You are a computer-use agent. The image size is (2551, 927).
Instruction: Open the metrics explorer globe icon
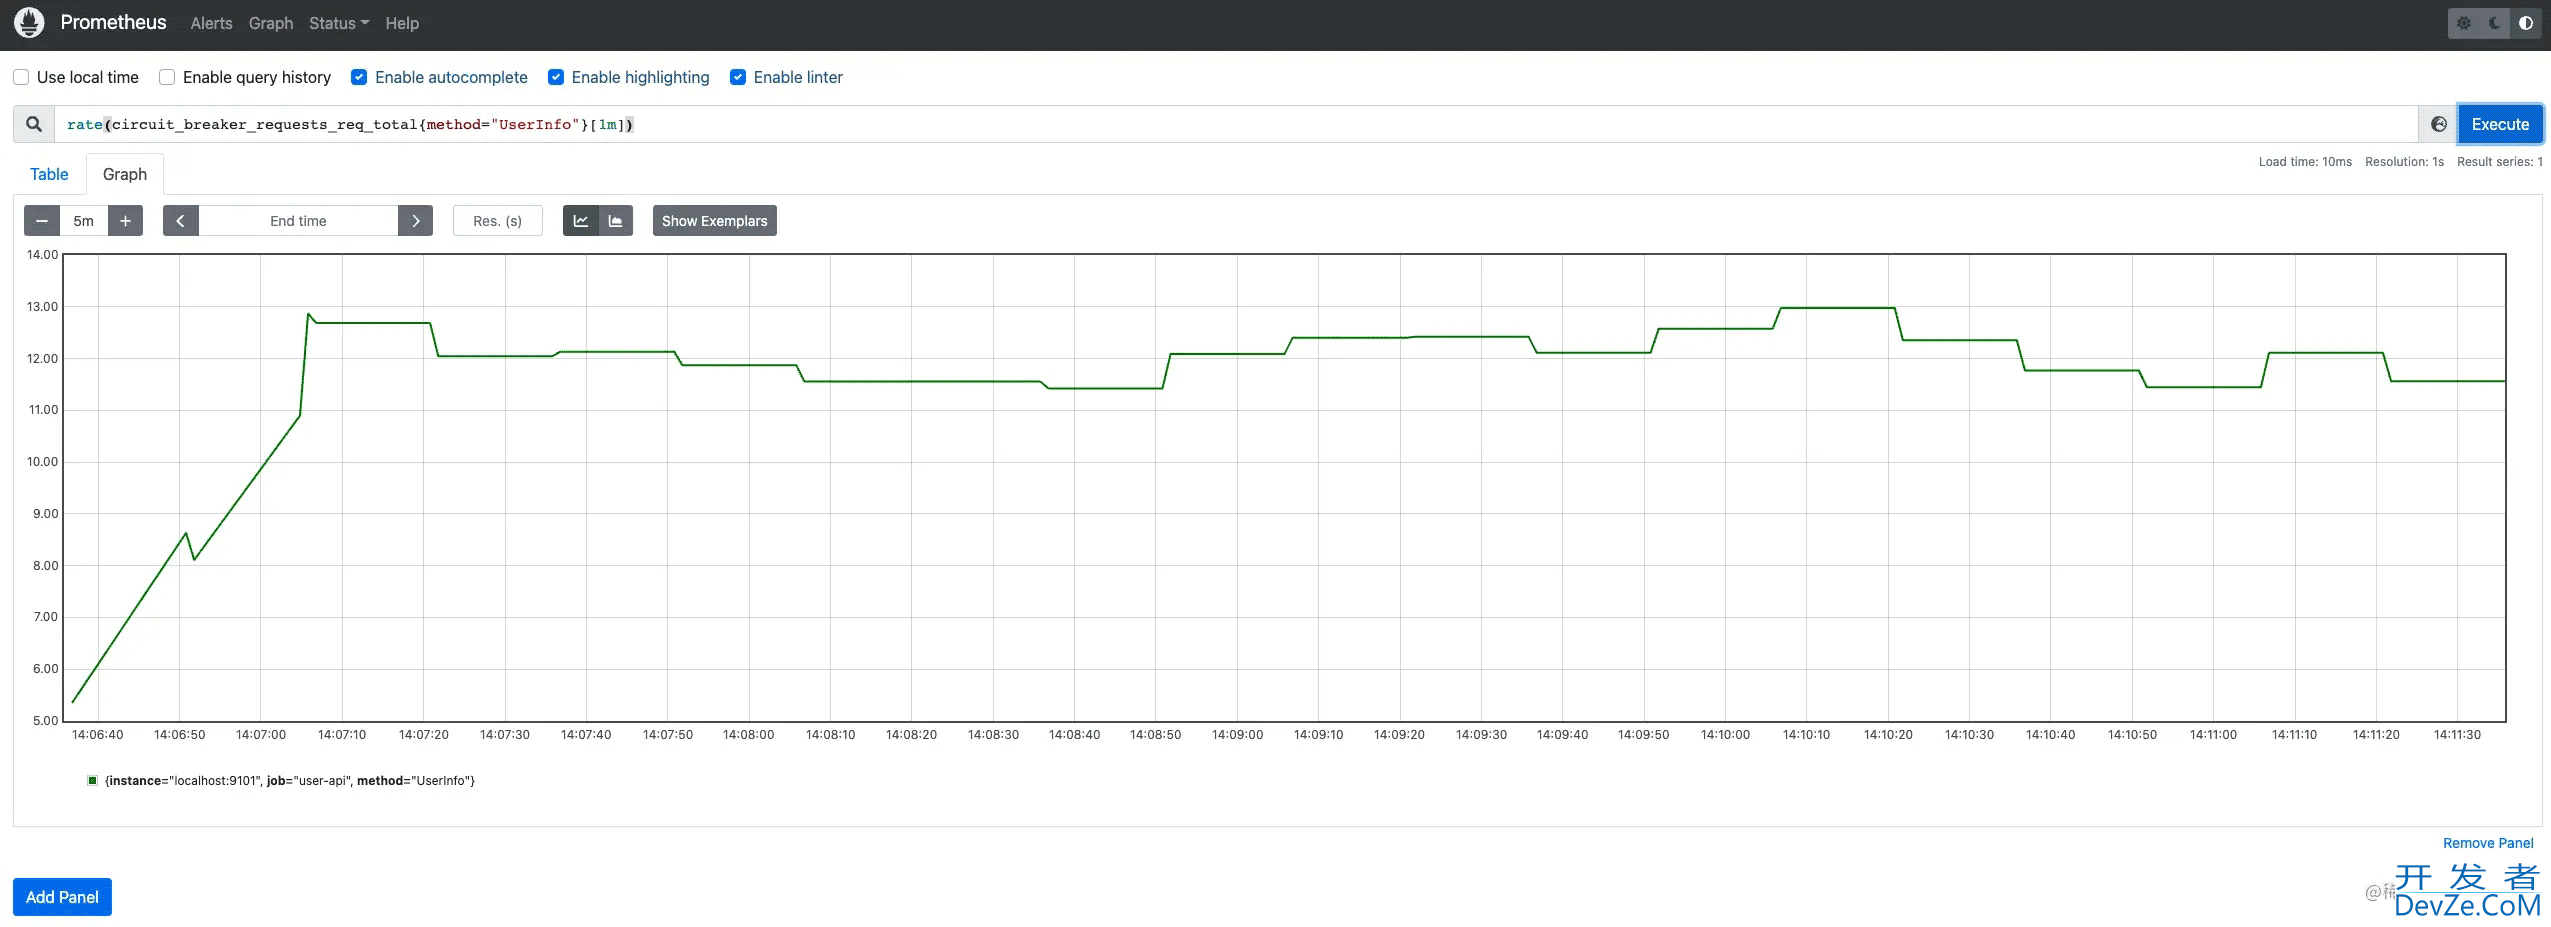(2439, 124)
